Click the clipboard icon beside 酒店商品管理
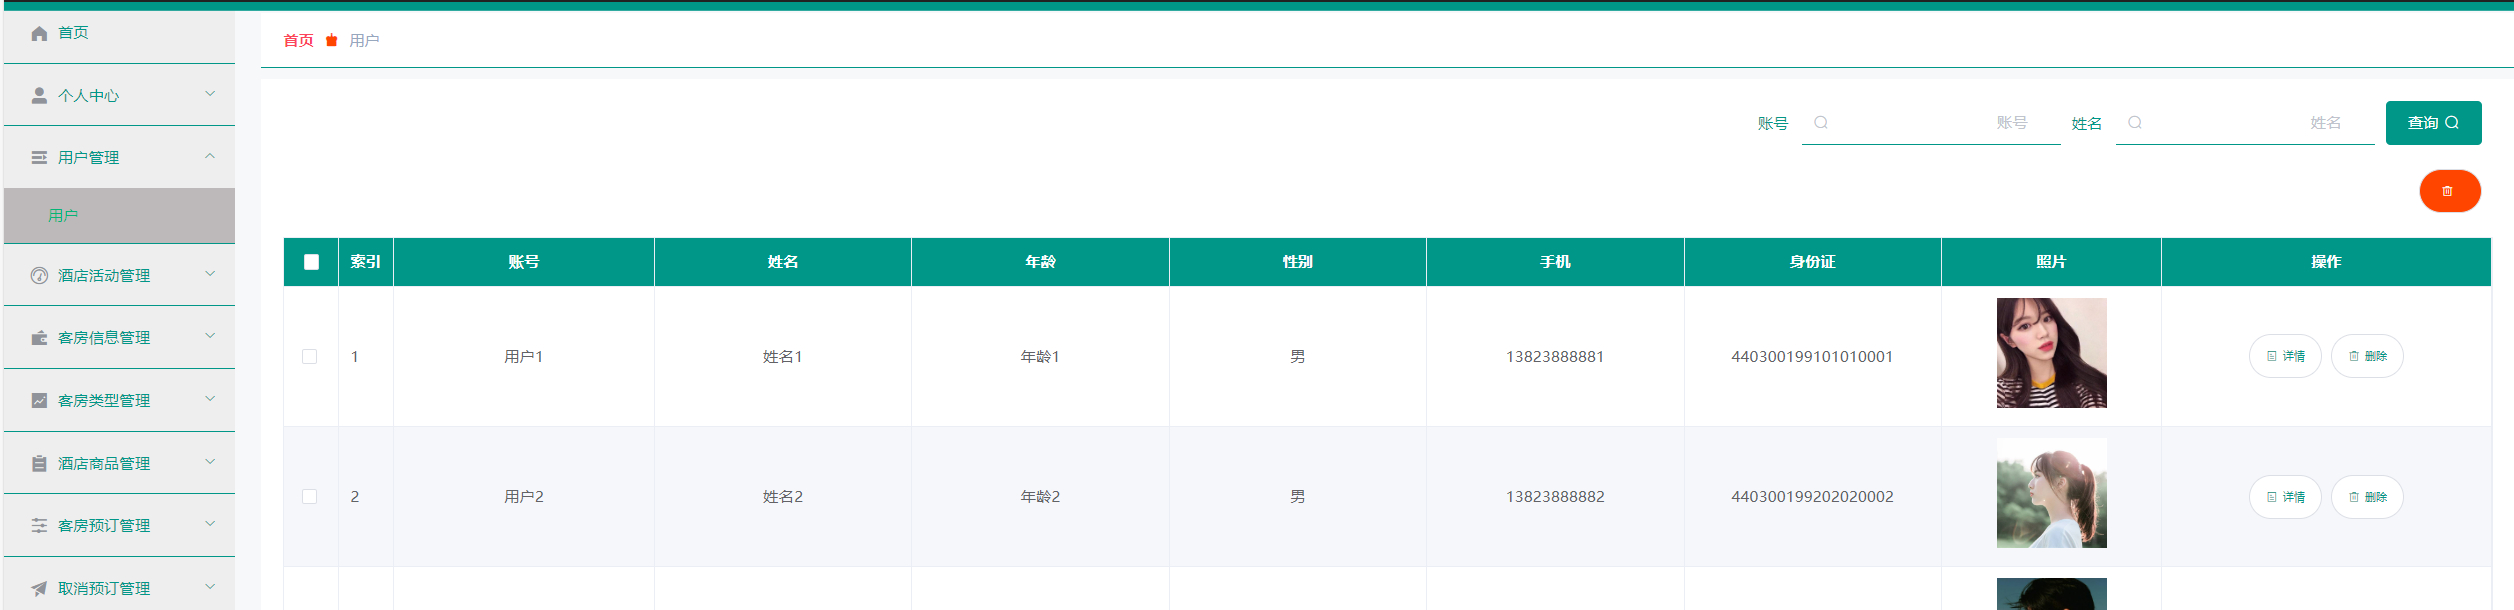Screen dimensions: 2514x610 coord(39,463)
